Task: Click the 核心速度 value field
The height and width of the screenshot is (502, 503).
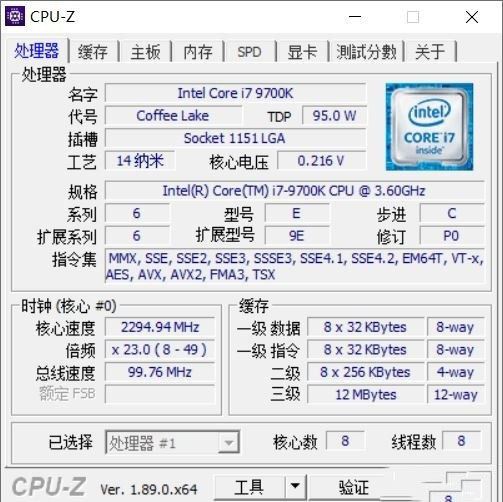Action: point(160,327)
